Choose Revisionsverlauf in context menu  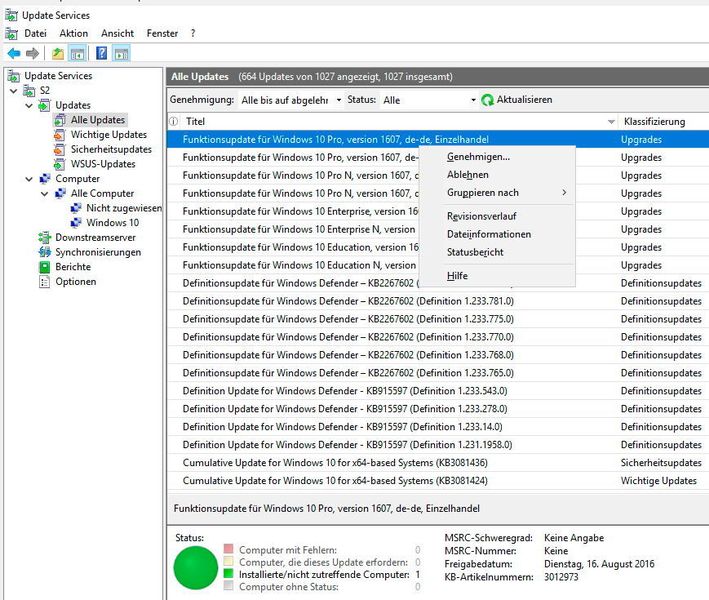(497, 216)
